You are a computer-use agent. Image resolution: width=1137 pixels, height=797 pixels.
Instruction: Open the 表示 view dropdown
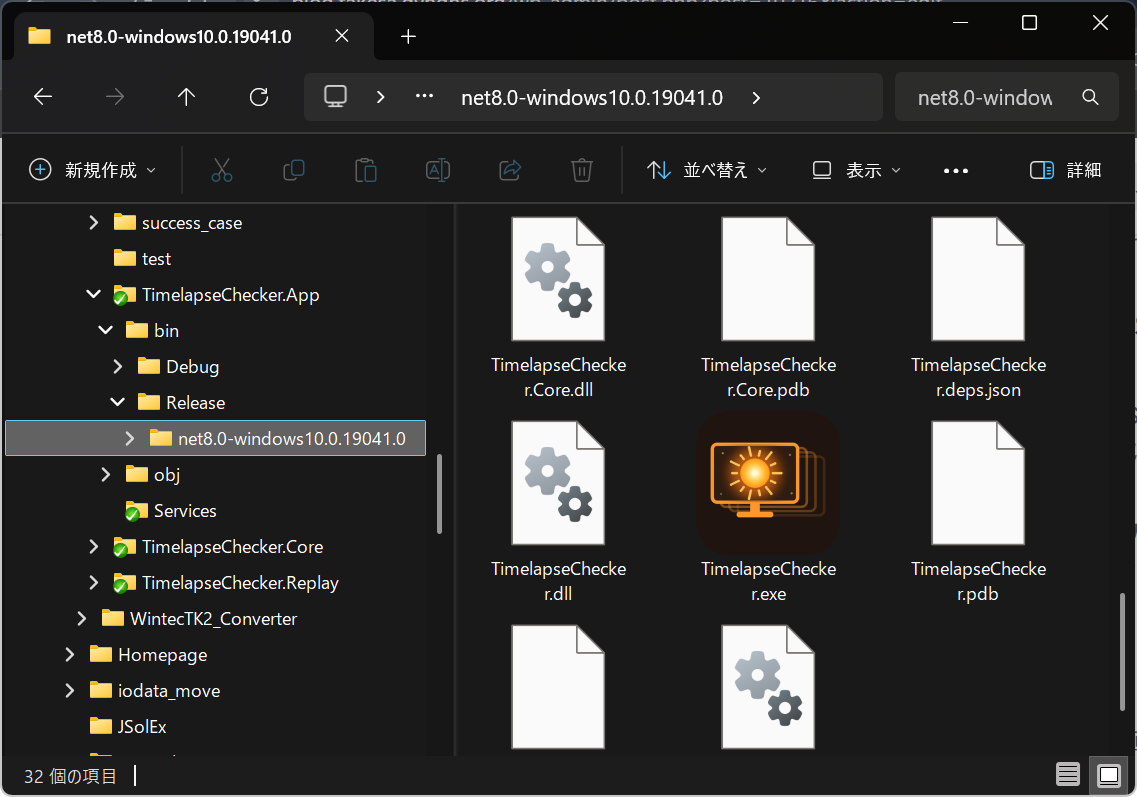[856, 170]
